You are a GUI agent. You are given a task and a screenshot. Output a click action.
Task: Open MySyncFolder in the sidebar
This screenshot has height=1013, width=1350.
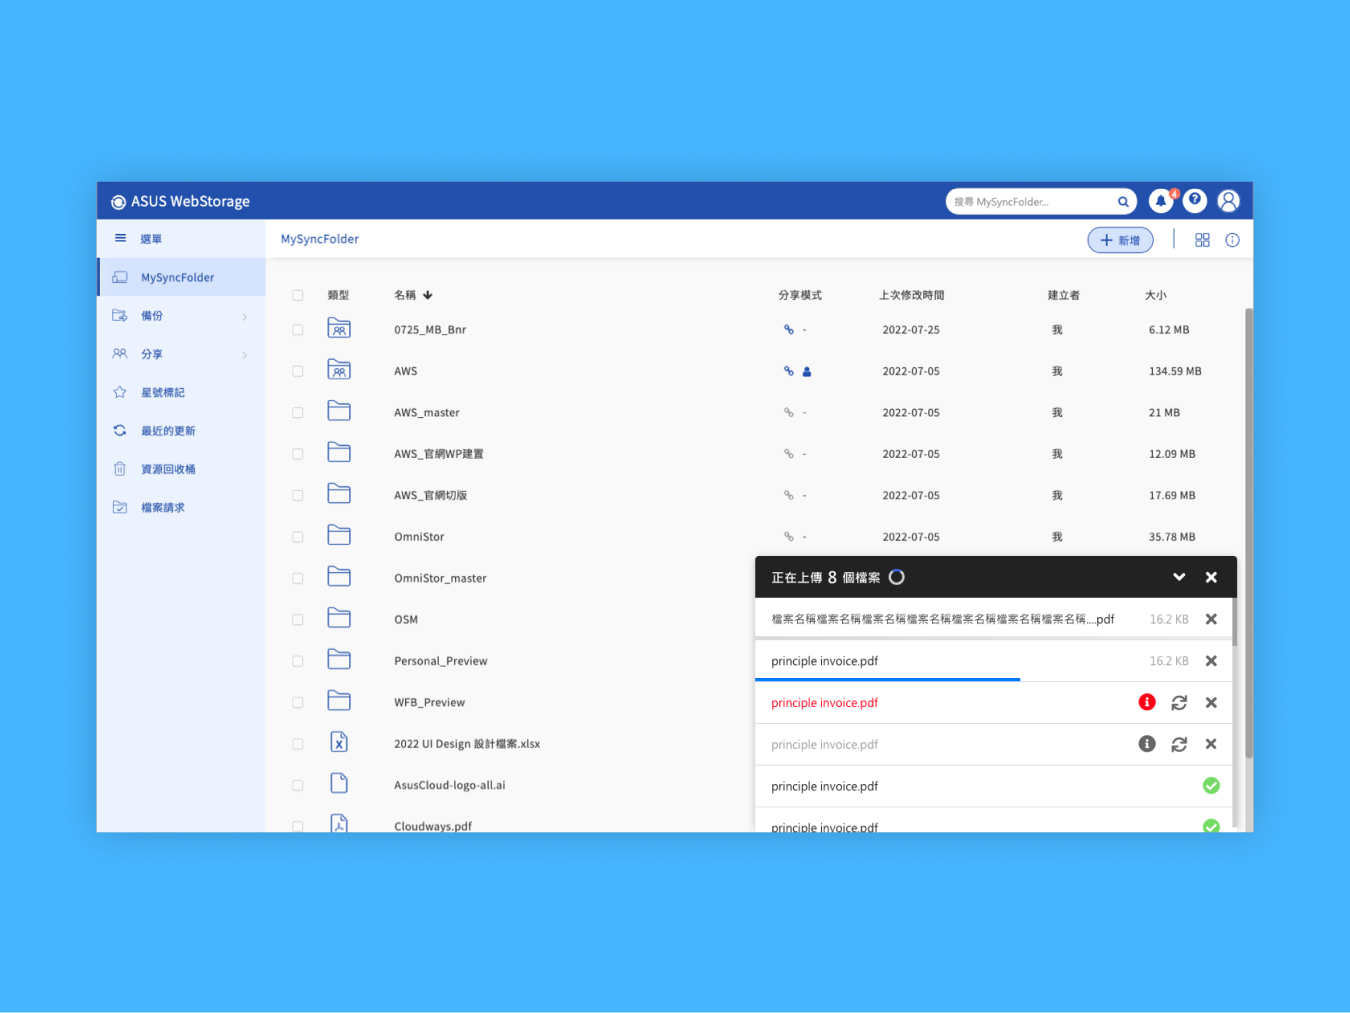coord(182,277)
